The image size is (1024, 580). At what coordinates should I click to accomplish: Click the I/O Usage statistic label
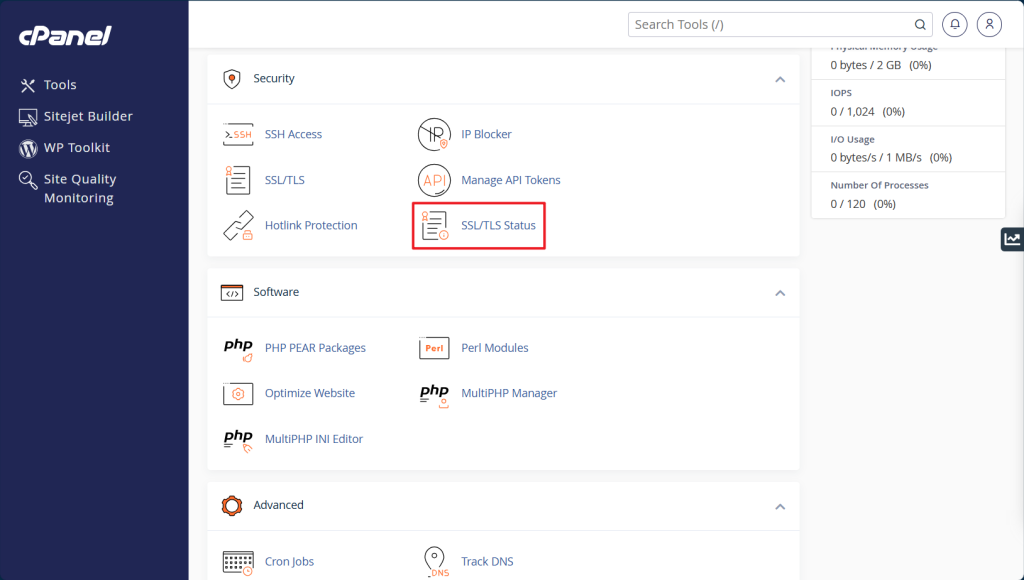point(852,139)
